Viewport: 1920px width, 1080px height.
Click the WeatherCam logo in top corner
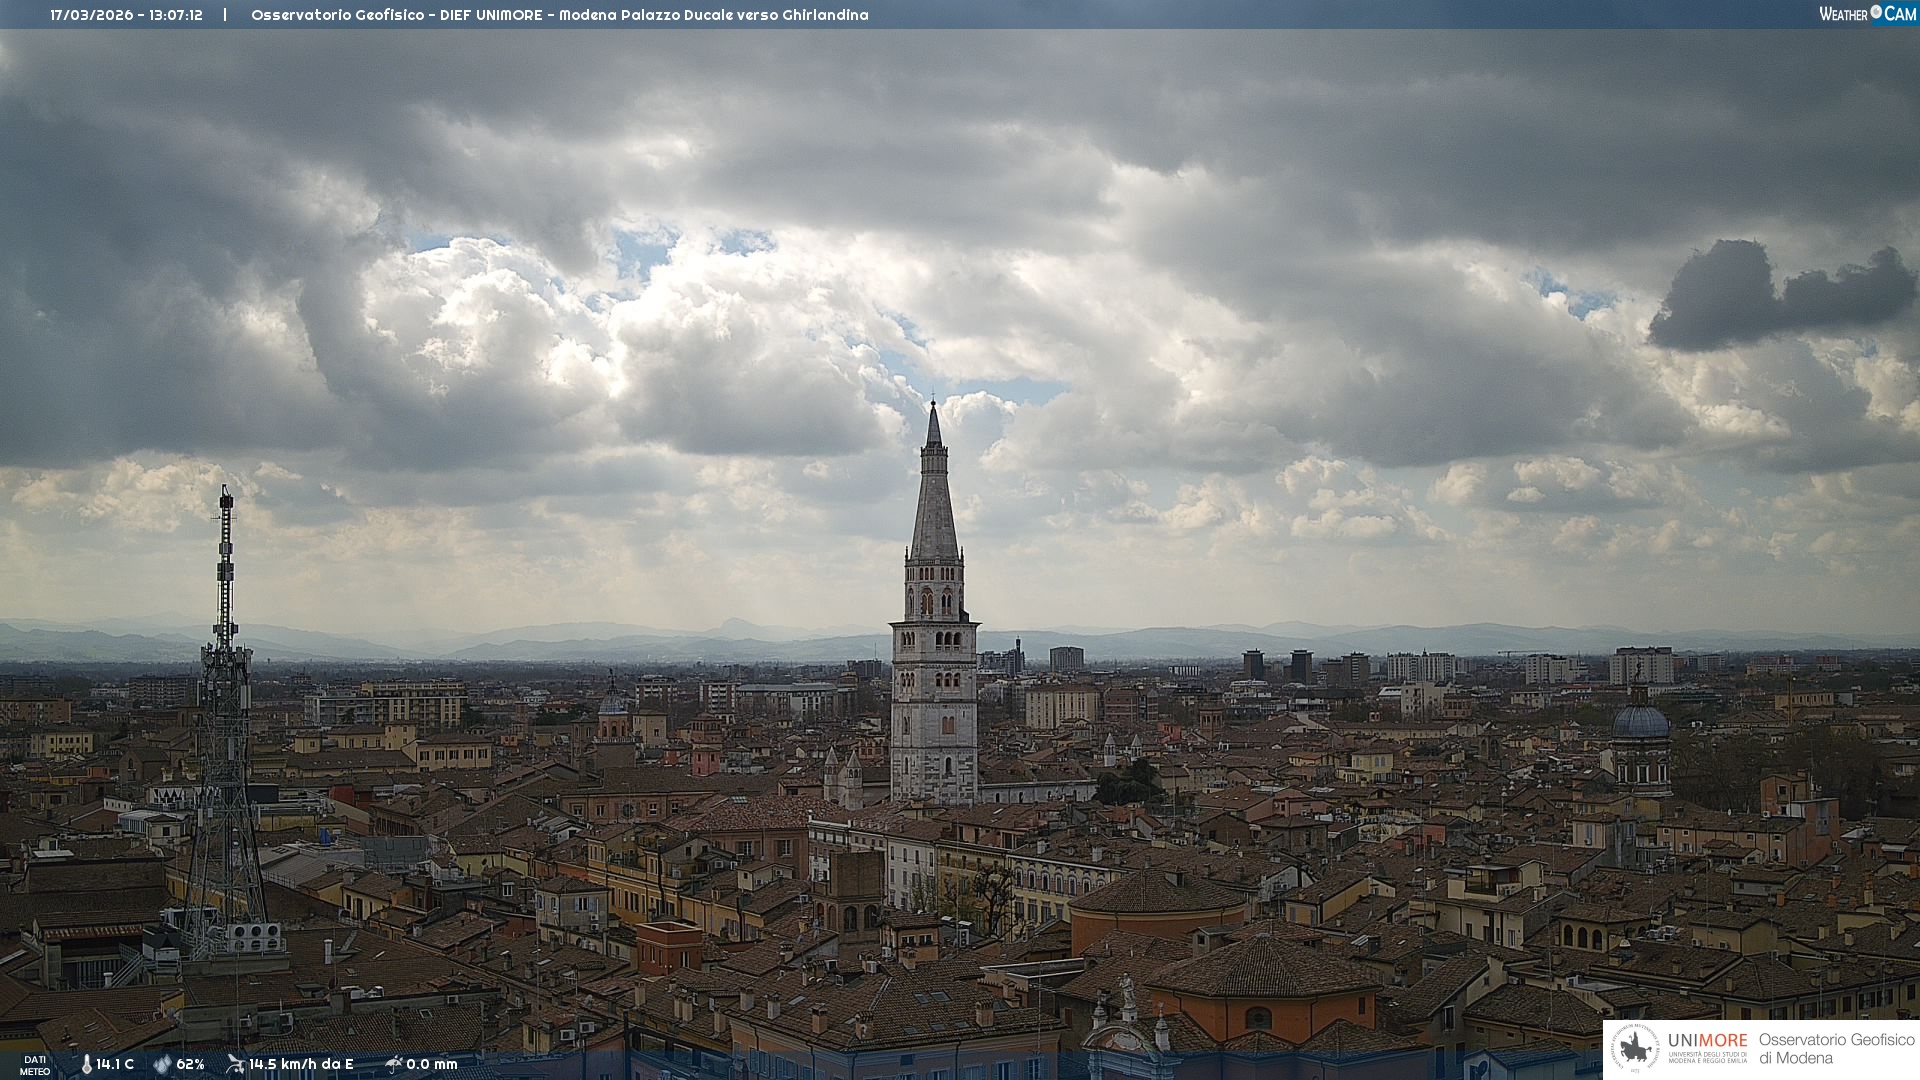point(1867,14)
